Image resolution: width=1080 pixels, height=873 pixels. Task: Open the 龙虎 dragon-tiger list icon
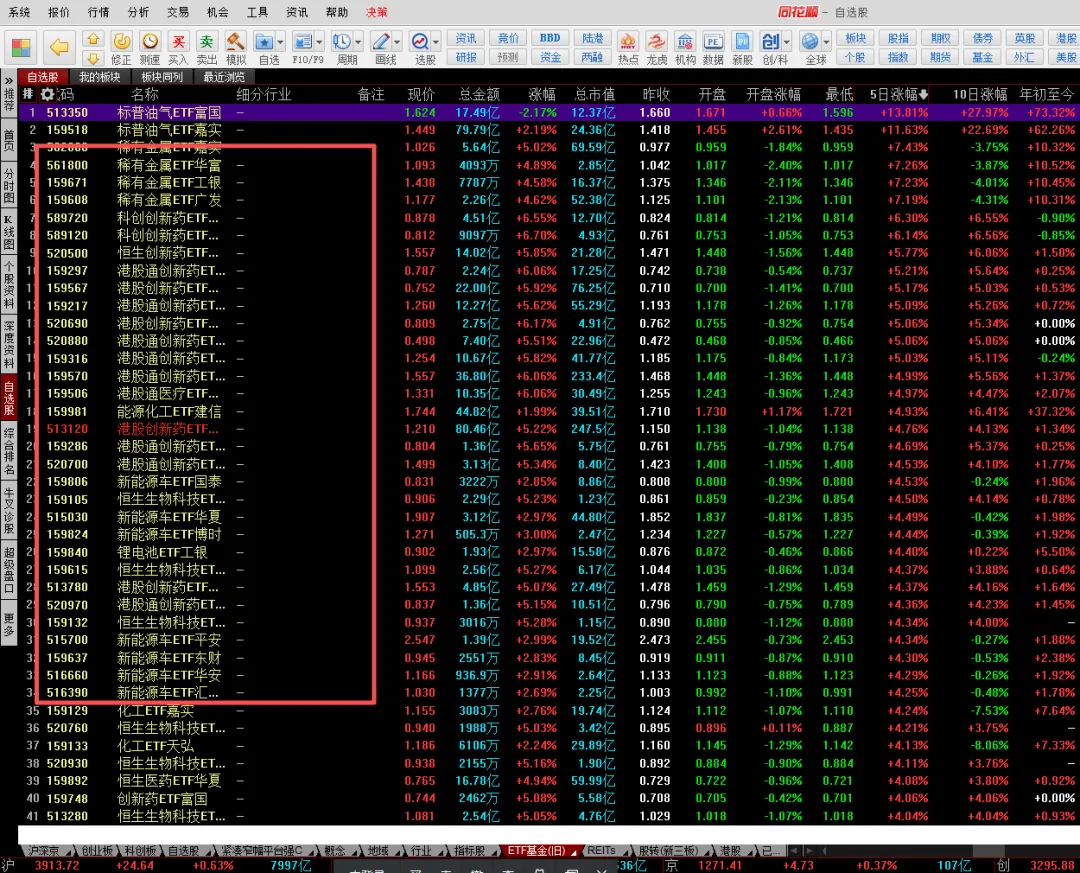click(x=656, y=48)
